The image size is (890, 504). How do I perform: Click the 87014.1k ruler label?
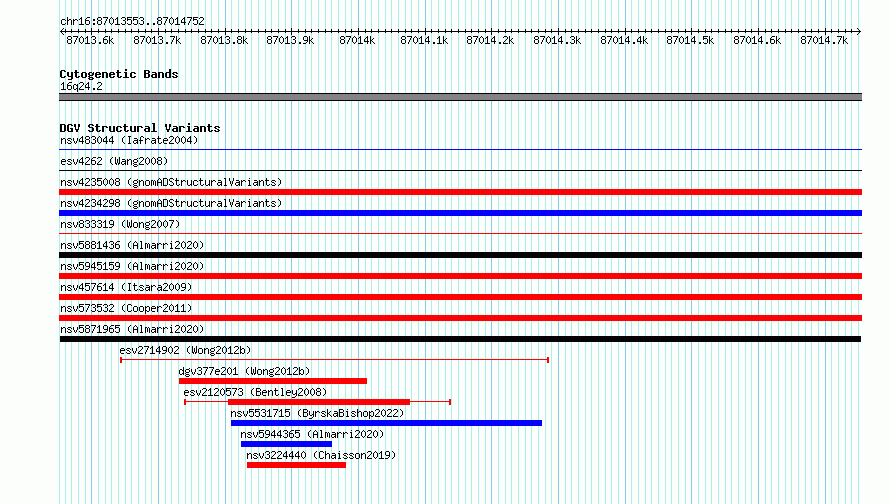click(424, 40)
